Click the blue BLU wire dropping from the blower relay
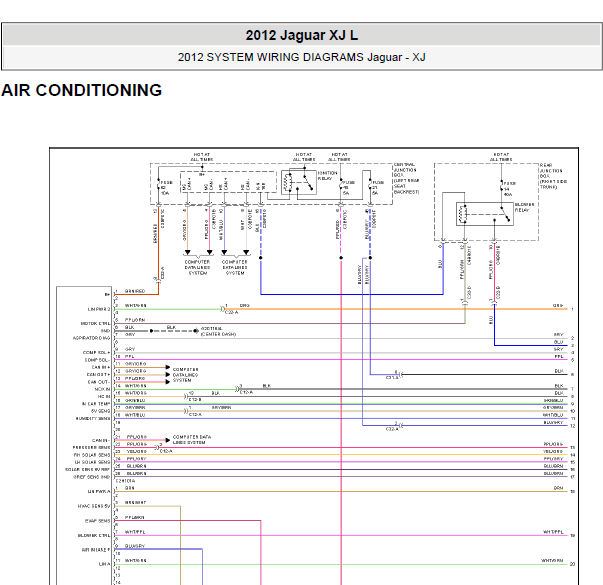Image resolution: width=603 pixels, height=585 pixels. click(494, 325)
